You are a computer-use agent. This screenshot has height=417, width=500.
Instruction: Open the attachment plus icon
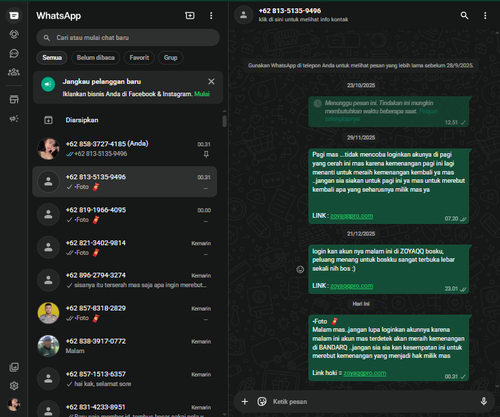click(245, 401)
